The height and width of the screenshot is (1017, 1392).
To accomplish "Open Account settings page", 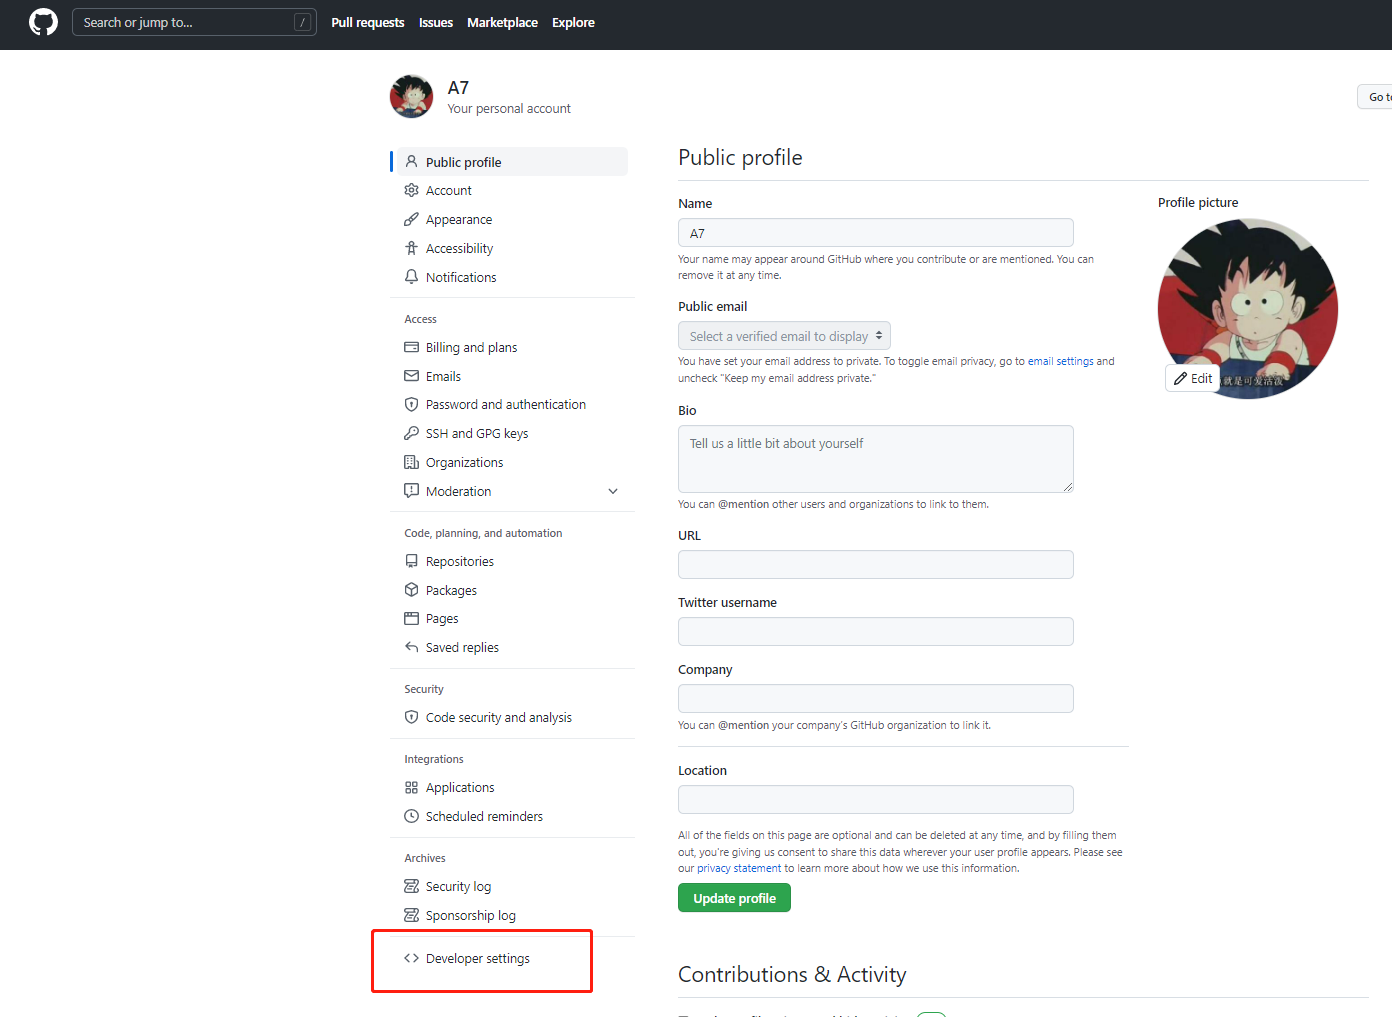I will tap(448, 190).
